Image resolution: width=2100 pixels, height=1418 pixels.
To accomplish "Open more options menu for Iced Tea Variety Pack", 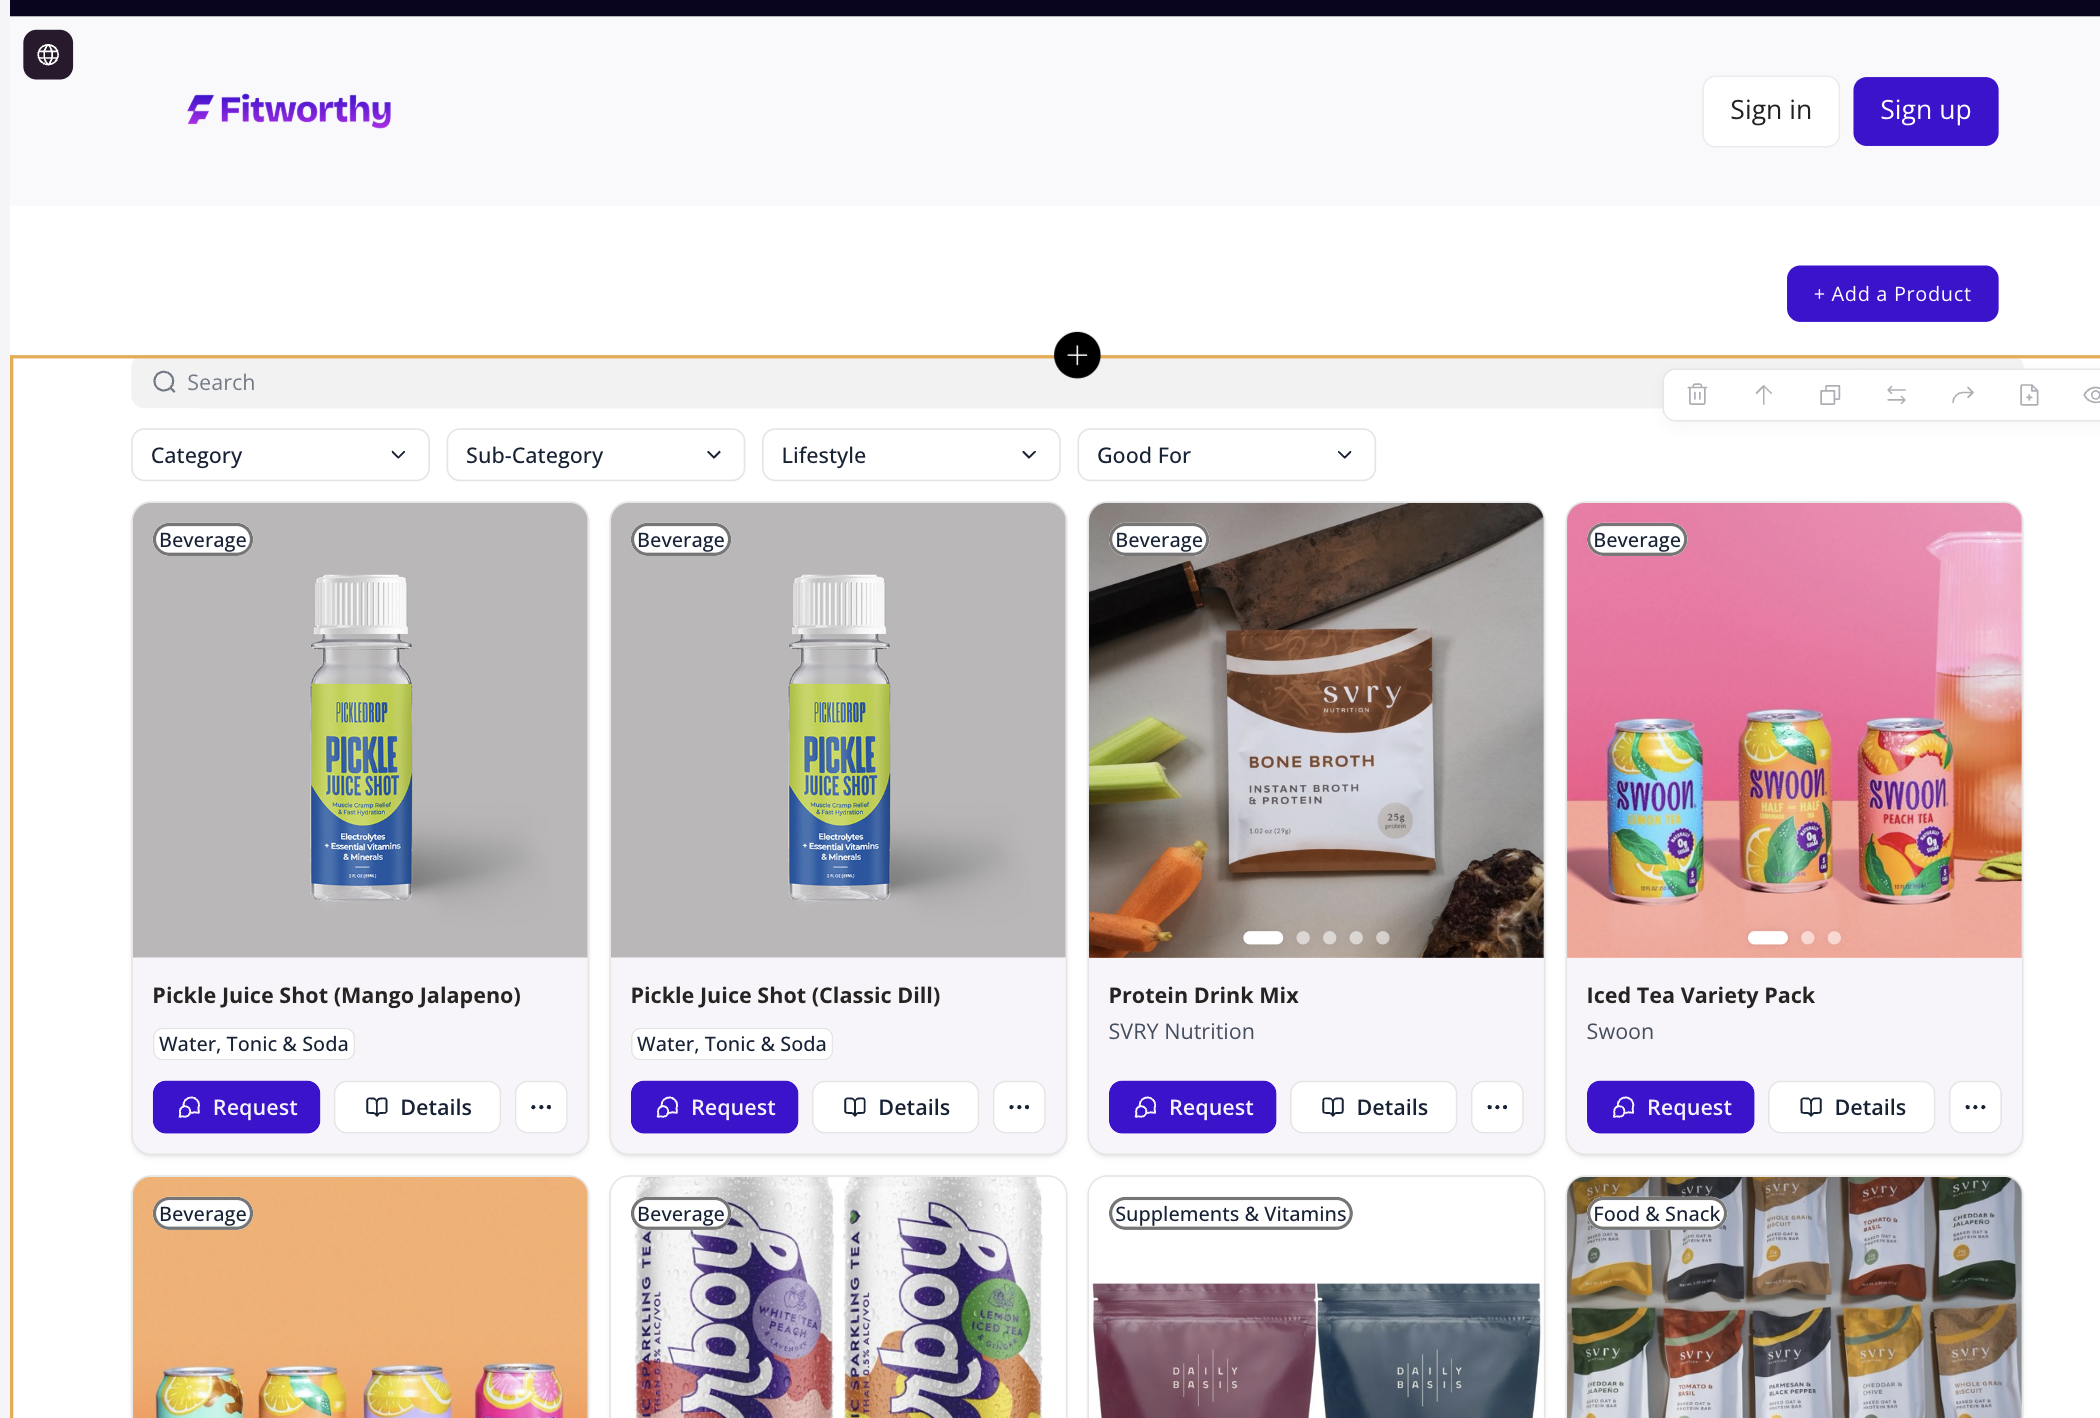I will tap(1975, 1107).
